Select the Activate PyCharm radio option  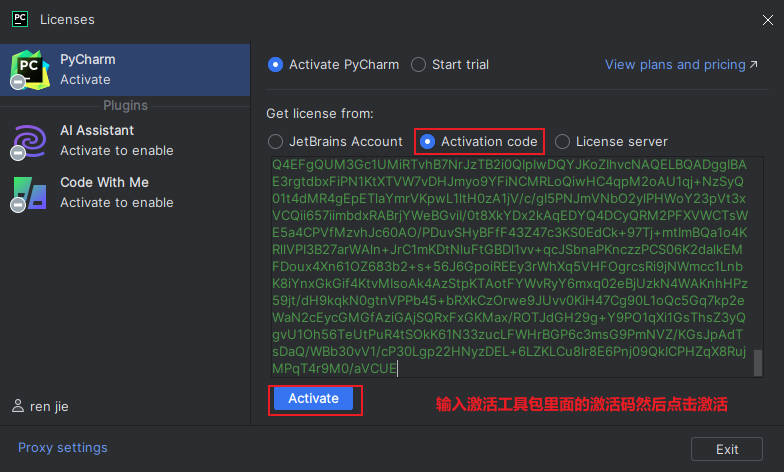point(276,65)
